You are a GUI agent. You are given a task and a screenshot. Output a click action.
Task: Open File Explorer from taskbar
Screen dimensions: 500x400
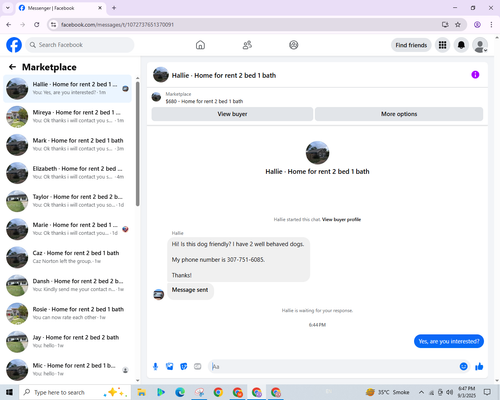pyautogui.click(x=142, y=392)
